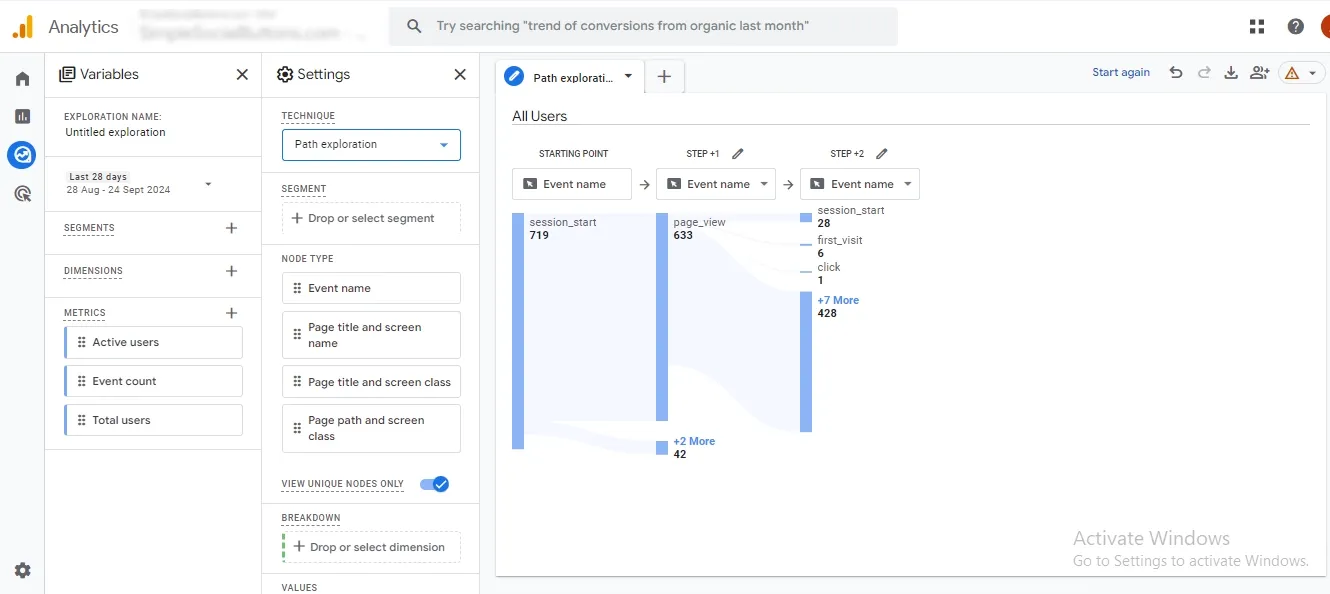
Task: Click the share exploration icon
Action: pos(1259,73)
